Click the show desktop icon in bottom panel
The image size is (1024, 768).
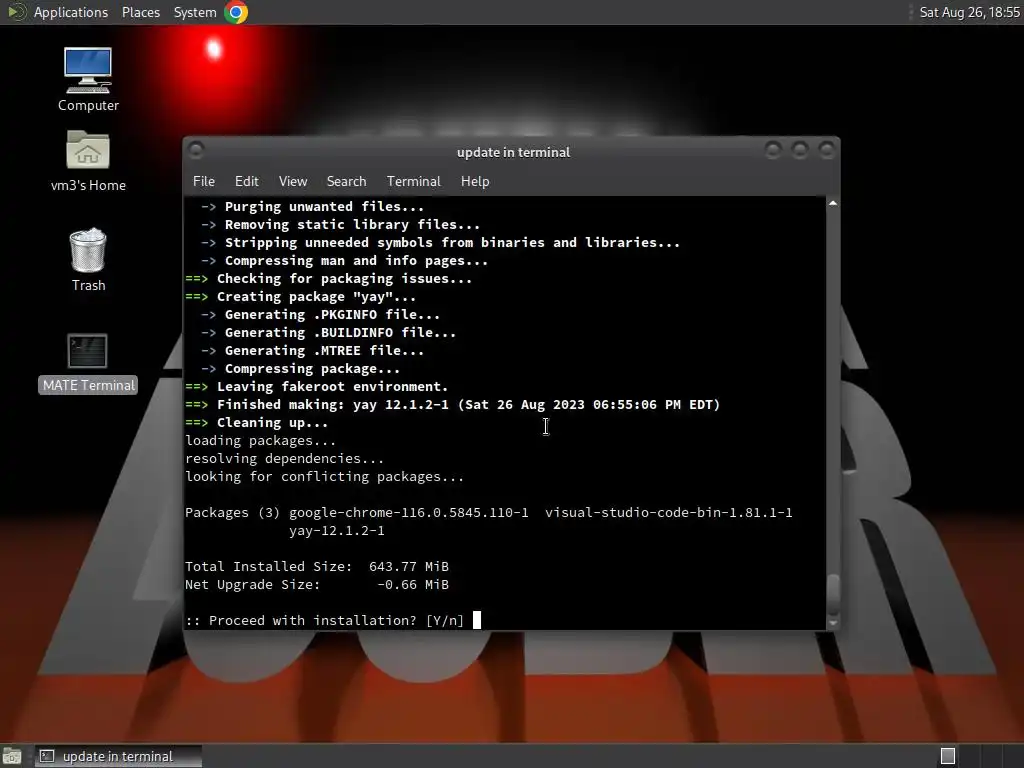pos(11,756)
